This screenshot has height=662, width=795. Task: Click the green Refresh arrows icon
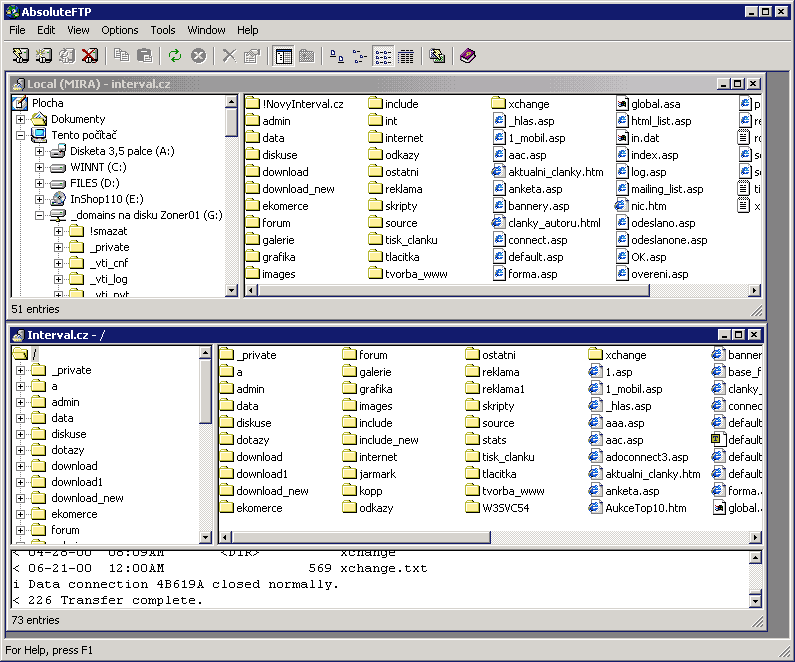coord(175,56)
